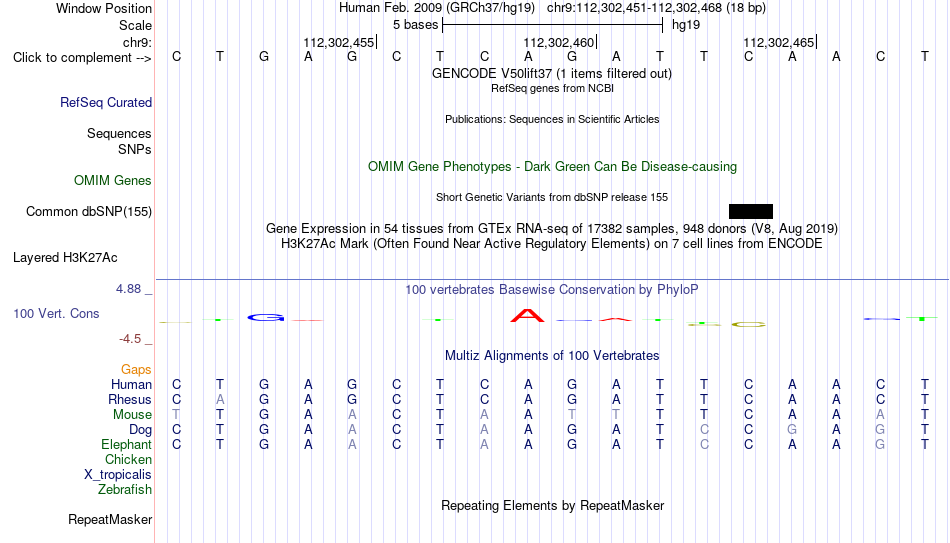Open the Sequences track label
Screen dimensions: 950x543
(x=119, y=133)
